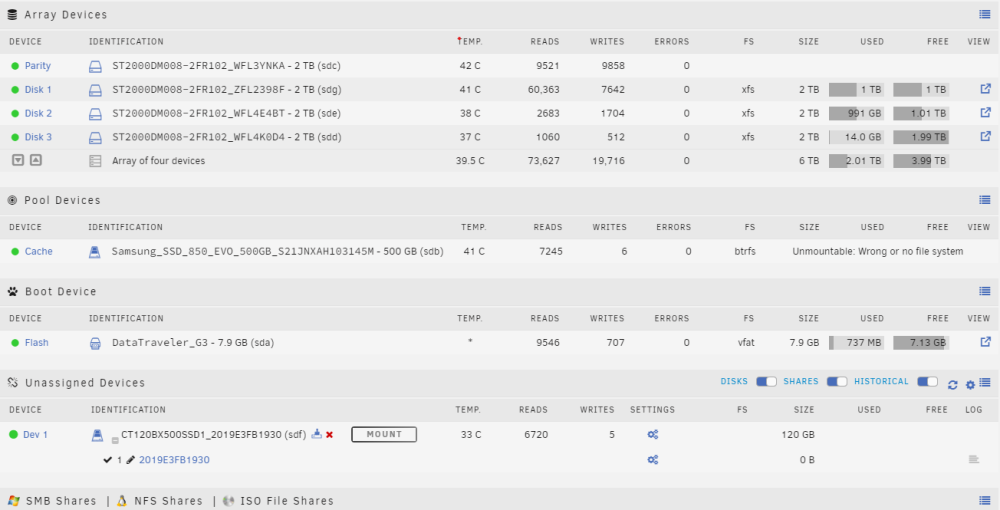This screenshot has width=1000, height=510.
Task: Click the Unassigned Devices list view icon
Action: [x=985, y=383]
